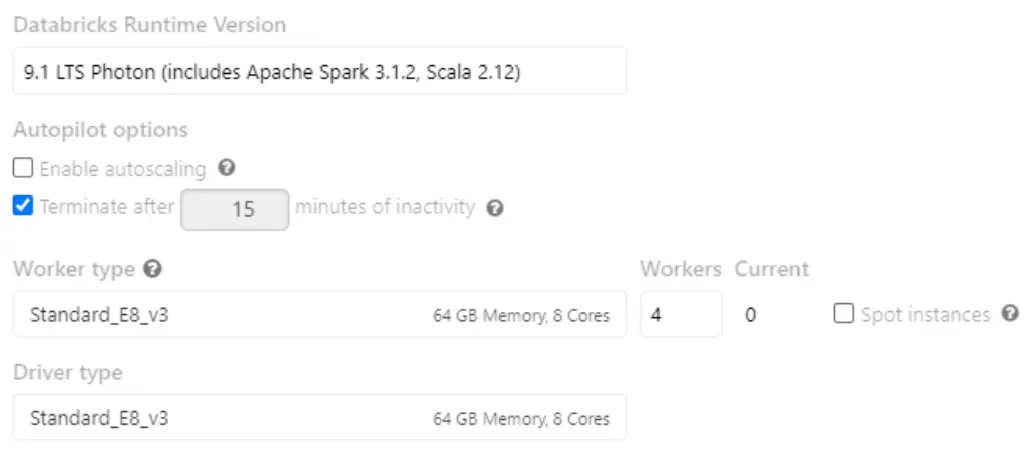Expand the Worker type selector

(320, 314)
